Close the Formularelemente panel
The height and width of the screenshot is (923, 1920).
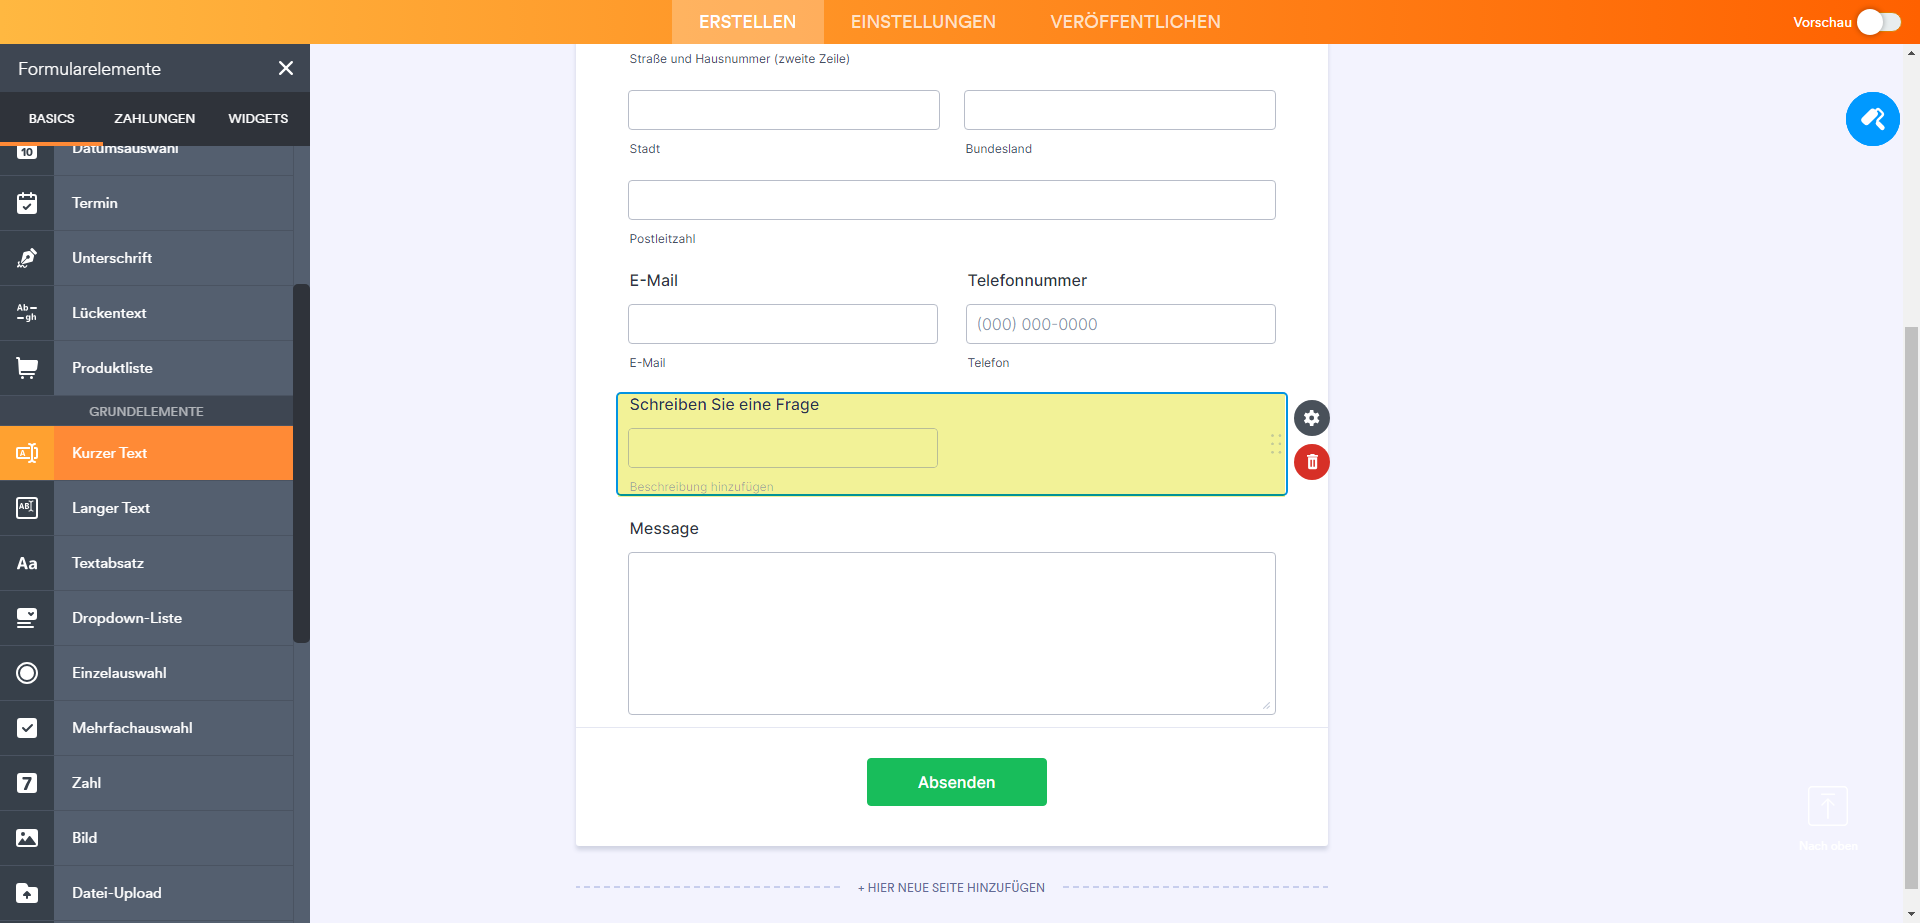pos(286,68)
